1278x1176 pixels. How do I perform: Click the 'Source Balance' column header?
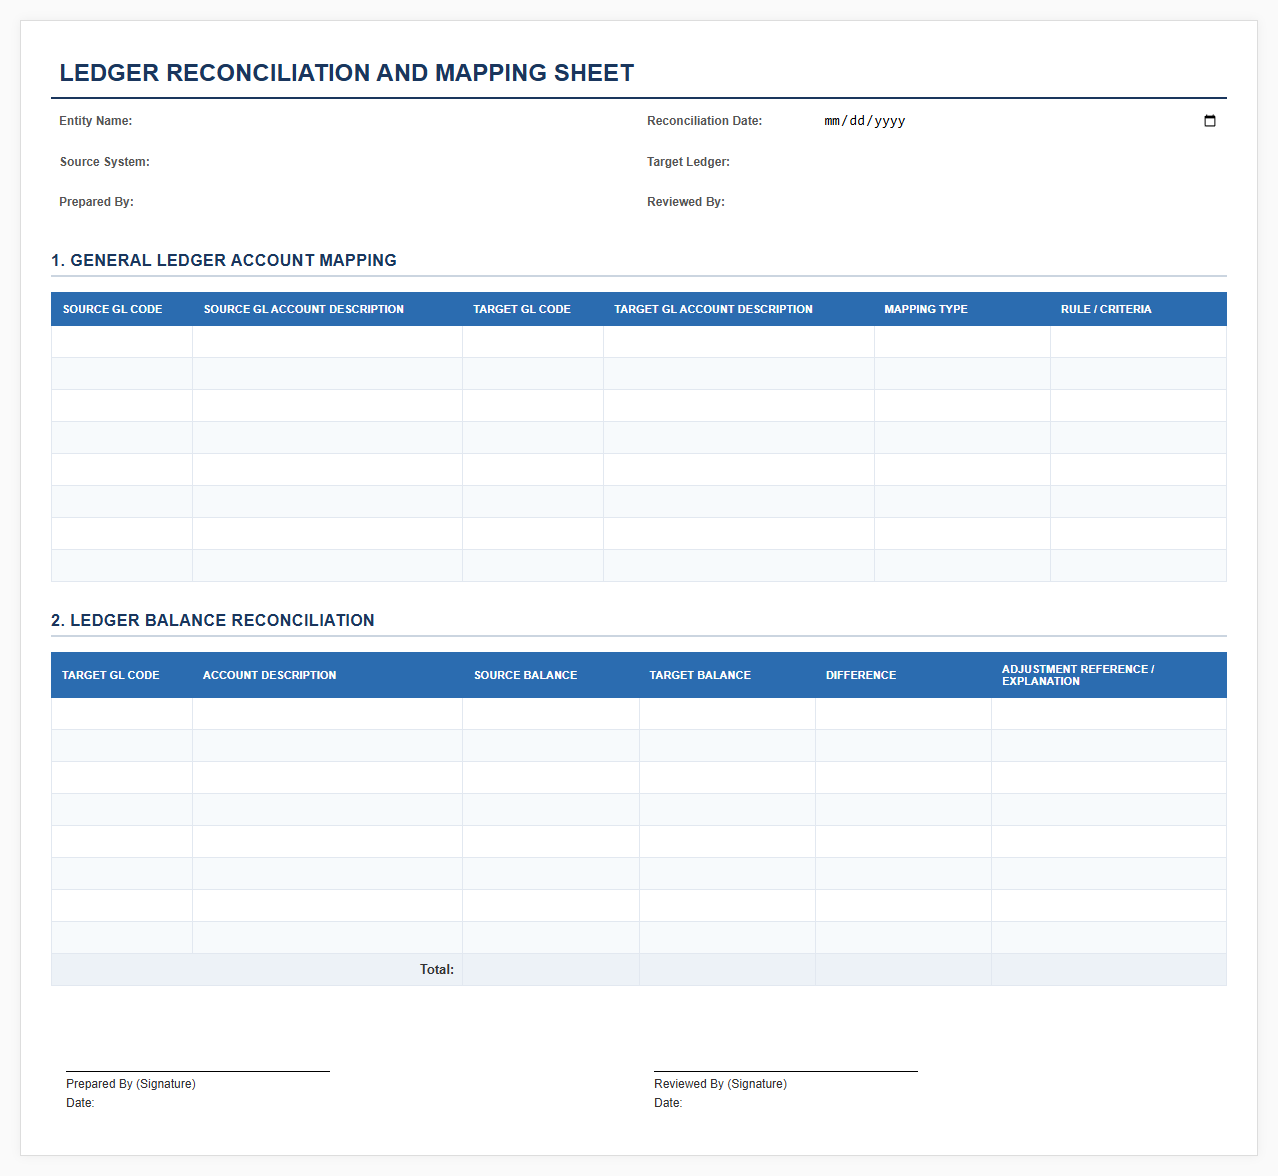[x=551, y=675]
